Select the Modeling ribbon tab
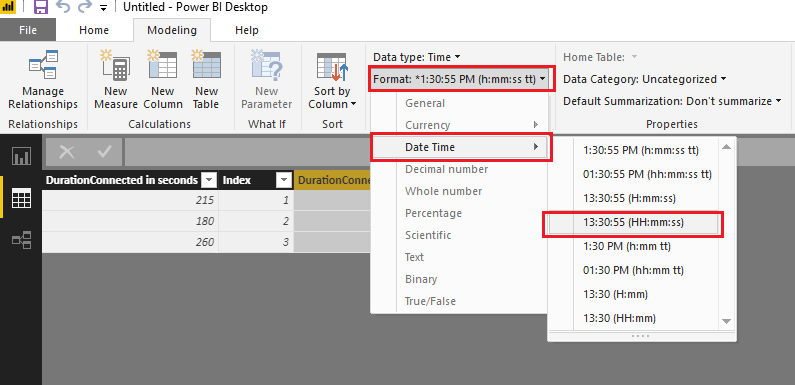Viewport: 795px width, 385px height. [x=172, y=30]
